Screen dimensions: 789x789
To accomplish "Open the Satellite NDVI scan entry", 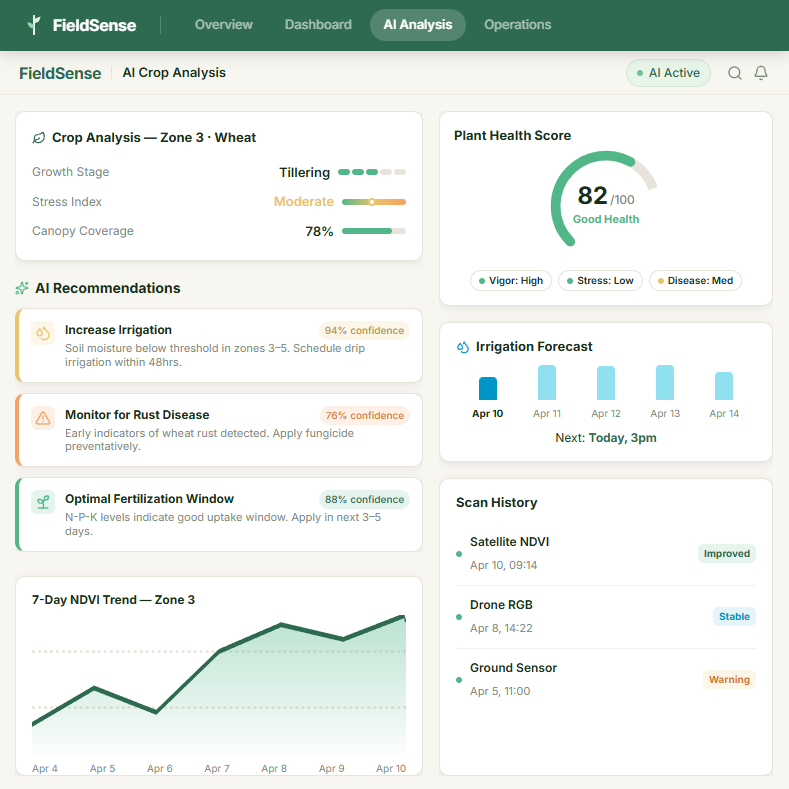I will (x=509, y=542).
